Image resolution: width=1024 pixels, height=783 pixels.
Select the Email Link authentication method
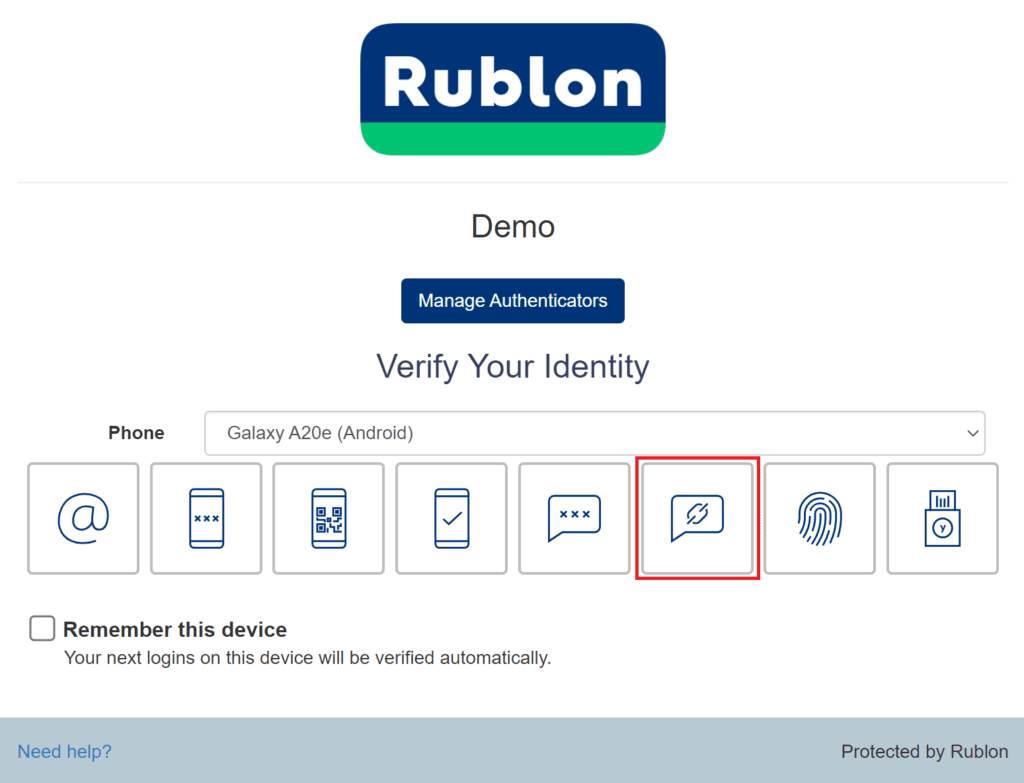(83, 518)
